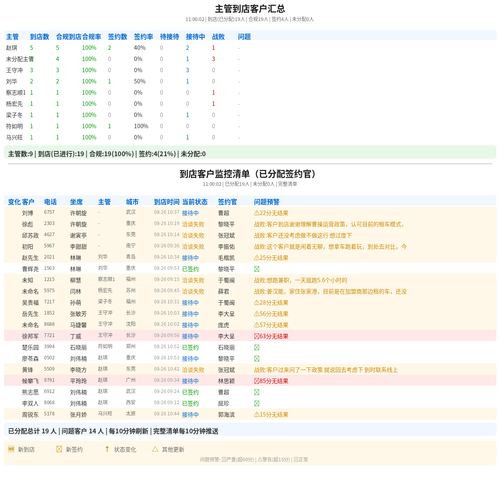This screenshot has width=500, height=482.
Task: Click the 签约率 column header
Action: pyautogui.click(x=143, y=37)
